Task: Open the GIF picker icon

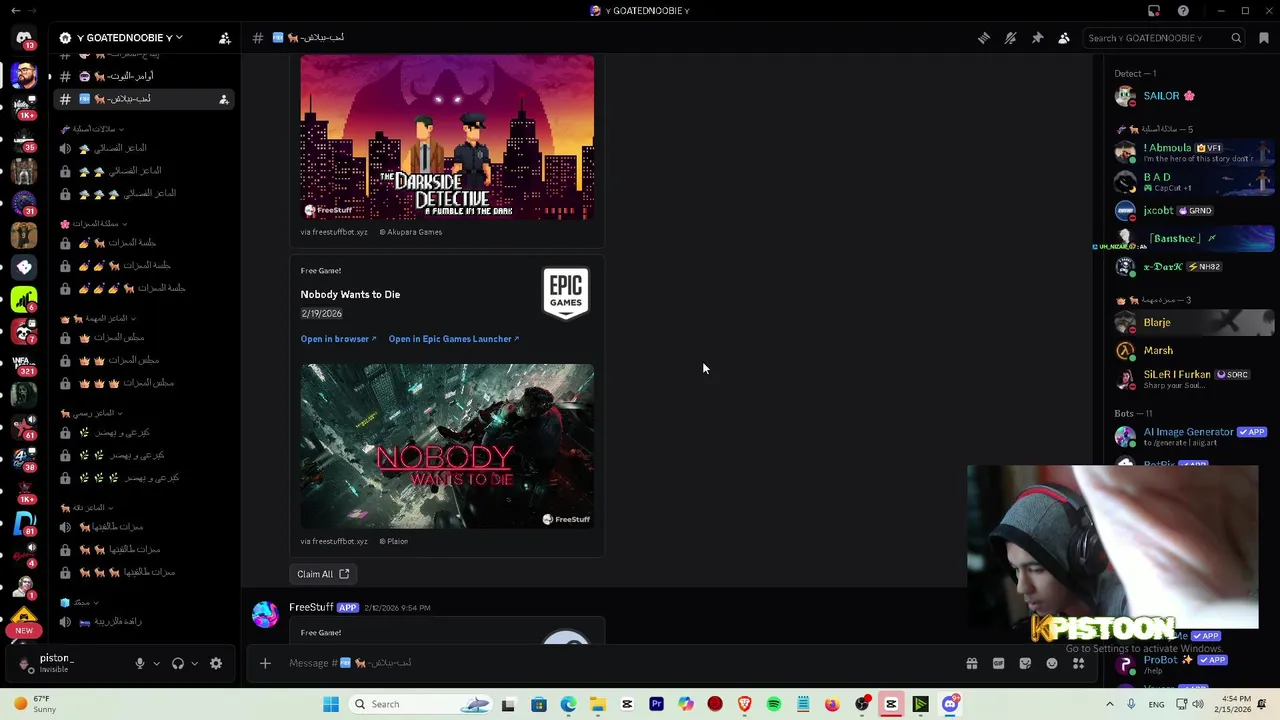Action: coord(998,663)
